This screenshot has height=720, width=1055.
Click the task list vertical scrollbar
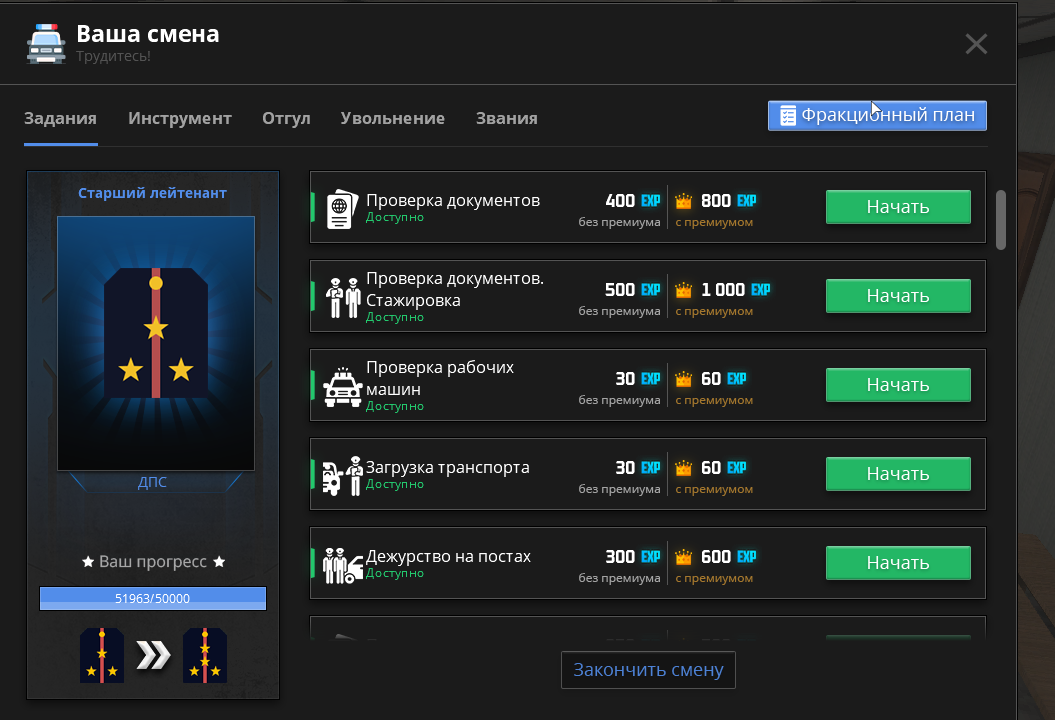pos(1001,218)
